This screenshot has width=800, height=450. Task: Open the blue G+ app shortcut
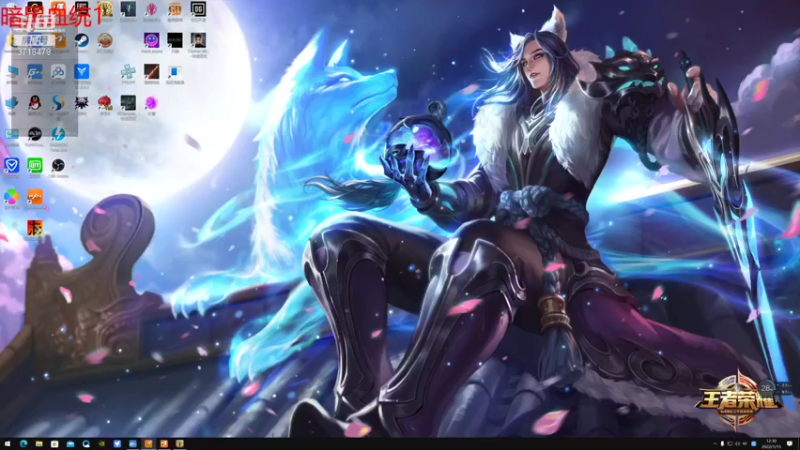click(x=35, y=72)
